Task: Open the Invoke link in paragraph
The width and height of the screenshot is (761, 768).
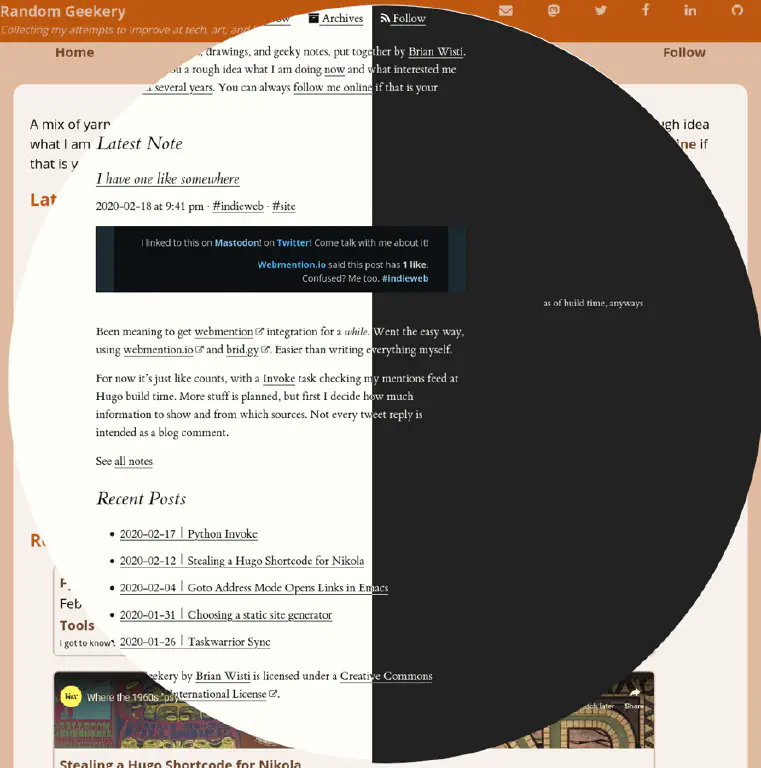Action: (x=279, y=379)
